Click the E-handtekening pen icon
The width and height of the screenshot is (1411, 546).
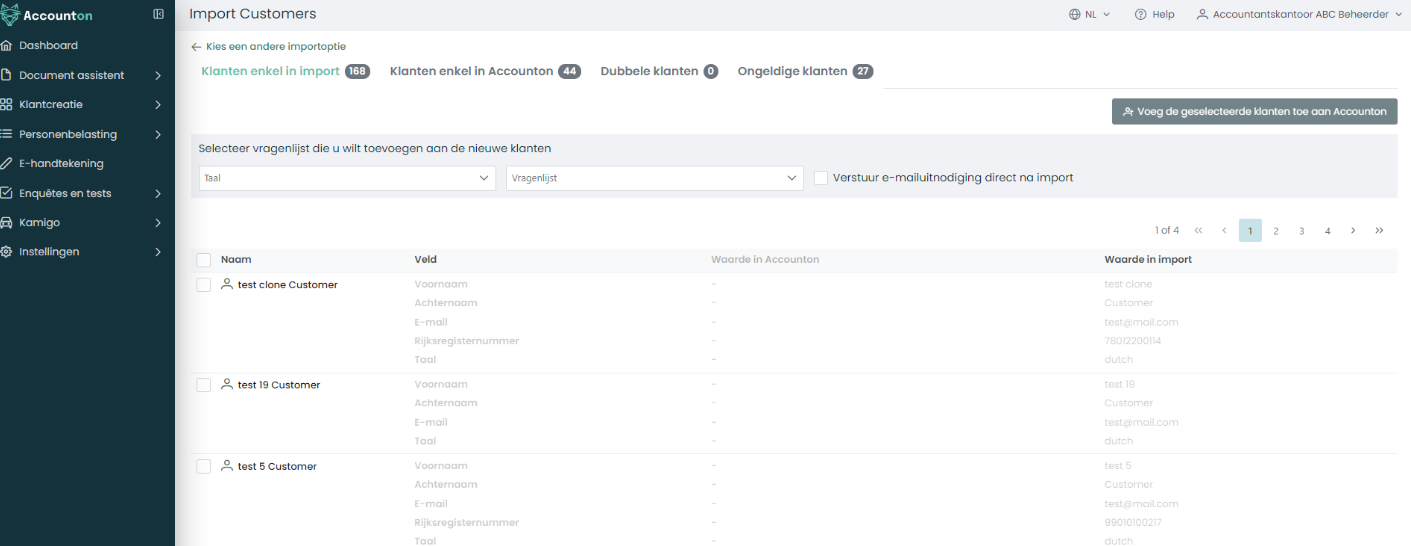click(x=7, y=164)
